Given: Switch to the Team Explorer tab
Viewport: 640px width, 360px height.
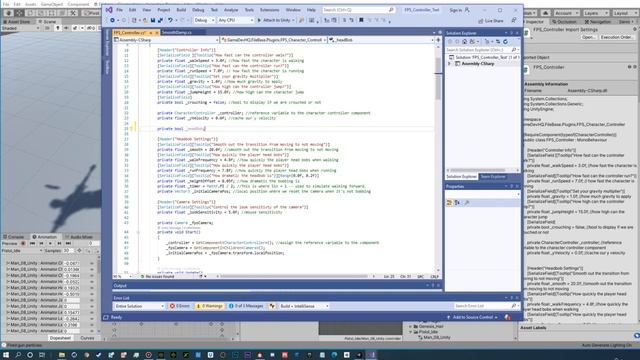Looking at the screenshot, I should click(493, 176).
